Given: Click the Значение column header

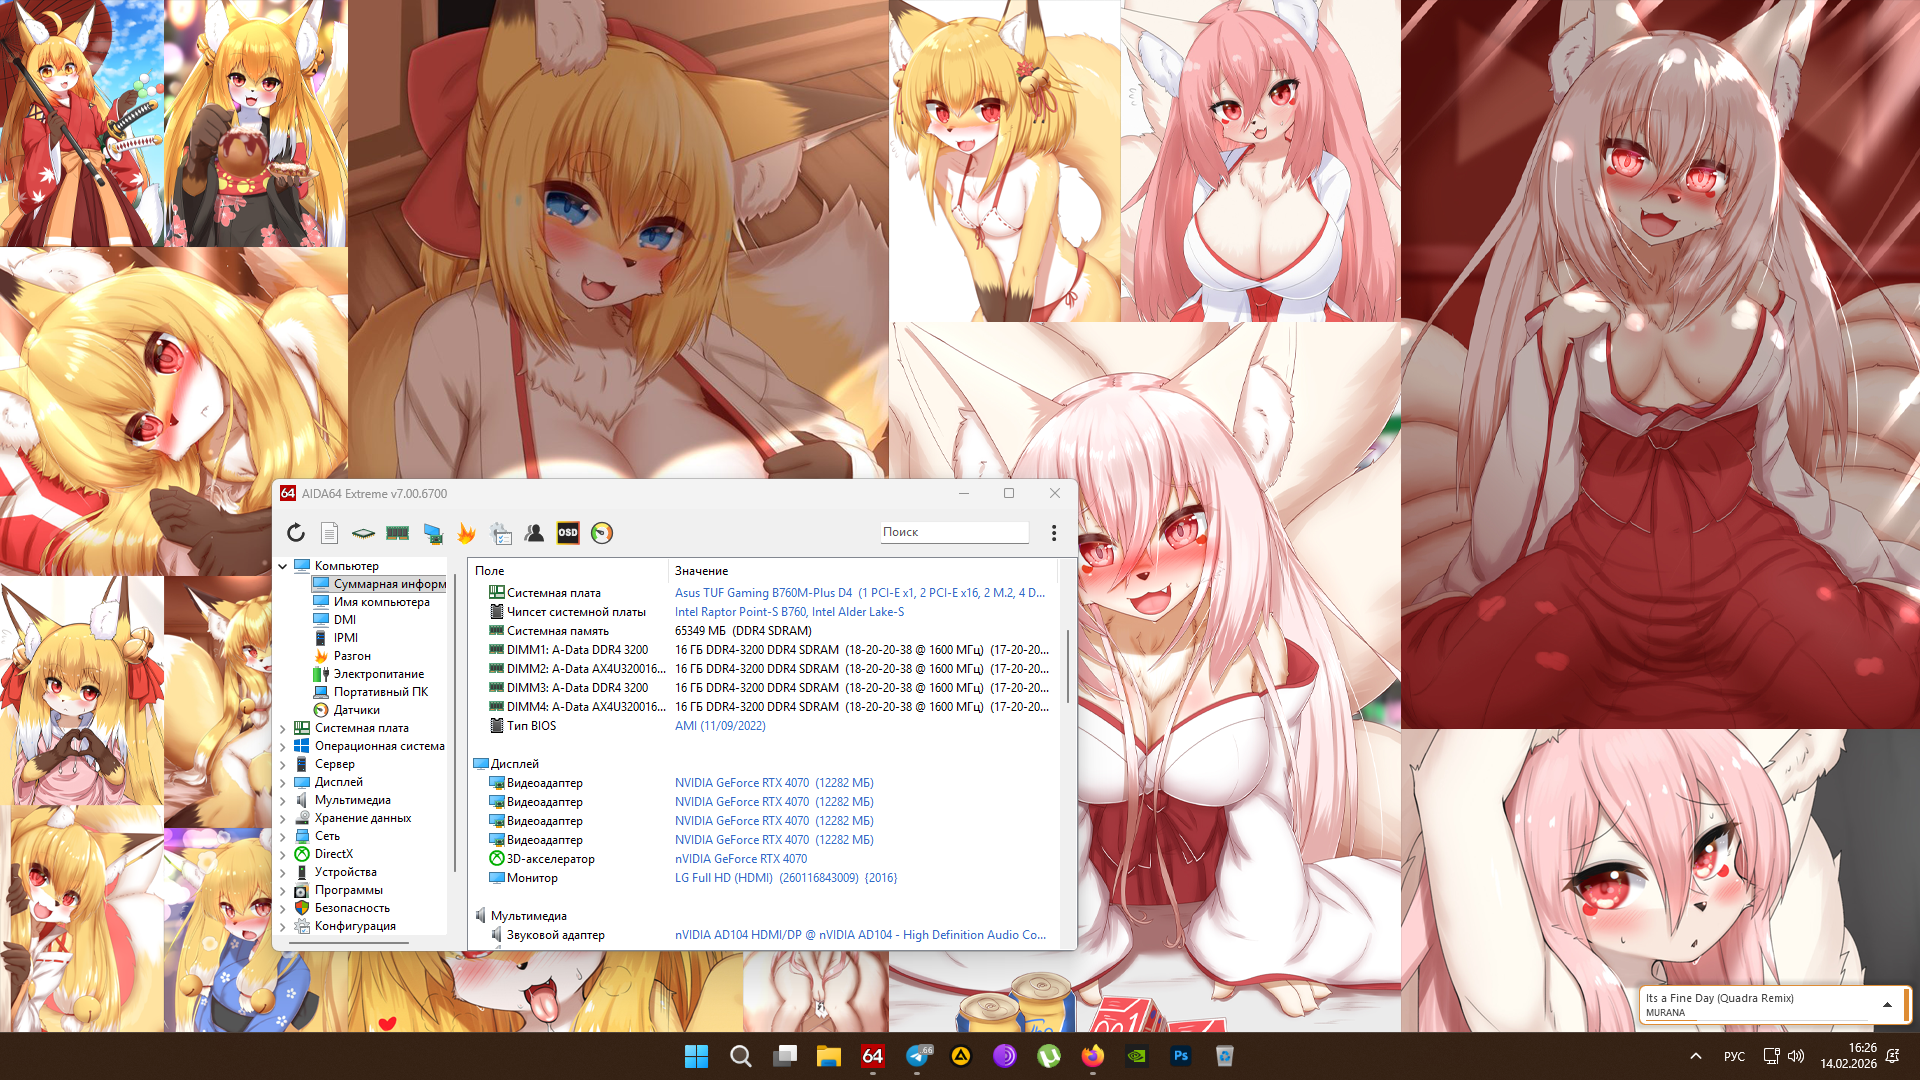Looking at the screenshot, I should tap(701, 571).
